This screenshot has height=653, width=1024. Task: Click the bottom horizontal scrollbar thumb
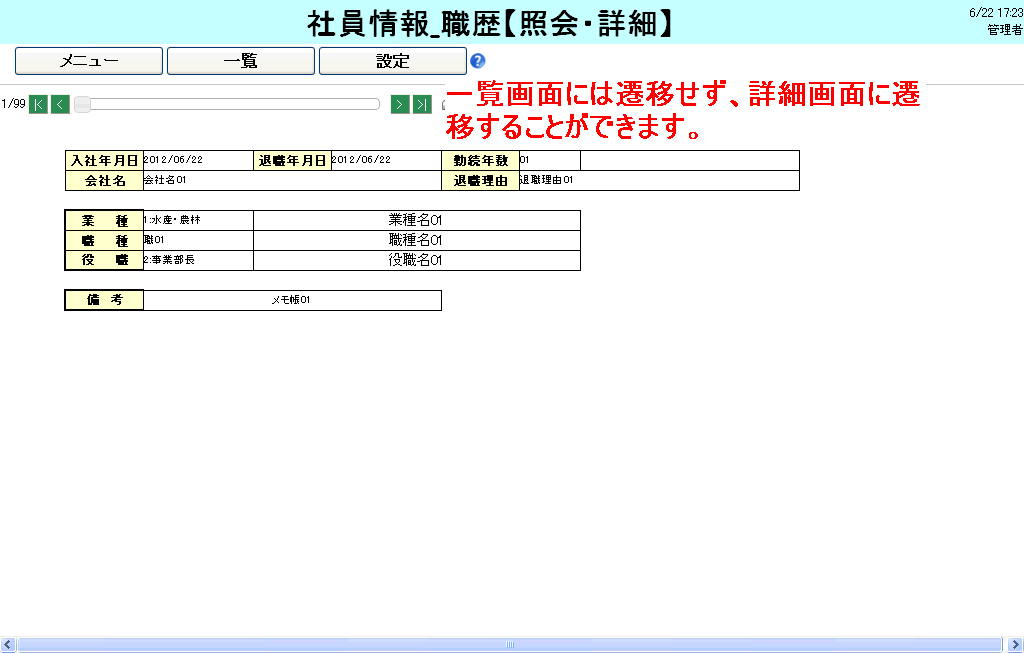509,645
